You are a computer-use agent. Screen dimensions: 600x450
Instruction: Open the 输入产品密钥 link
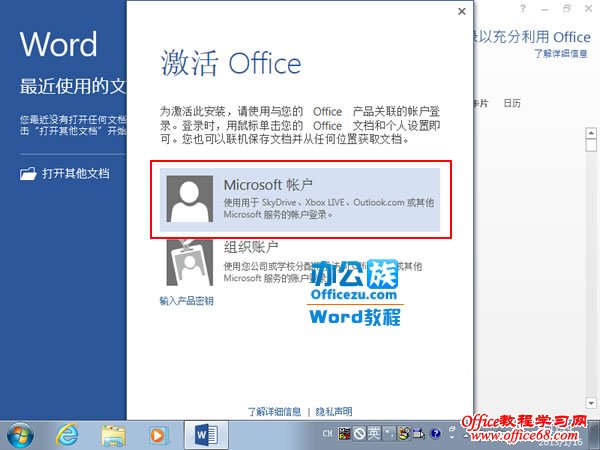coord(186,301)
